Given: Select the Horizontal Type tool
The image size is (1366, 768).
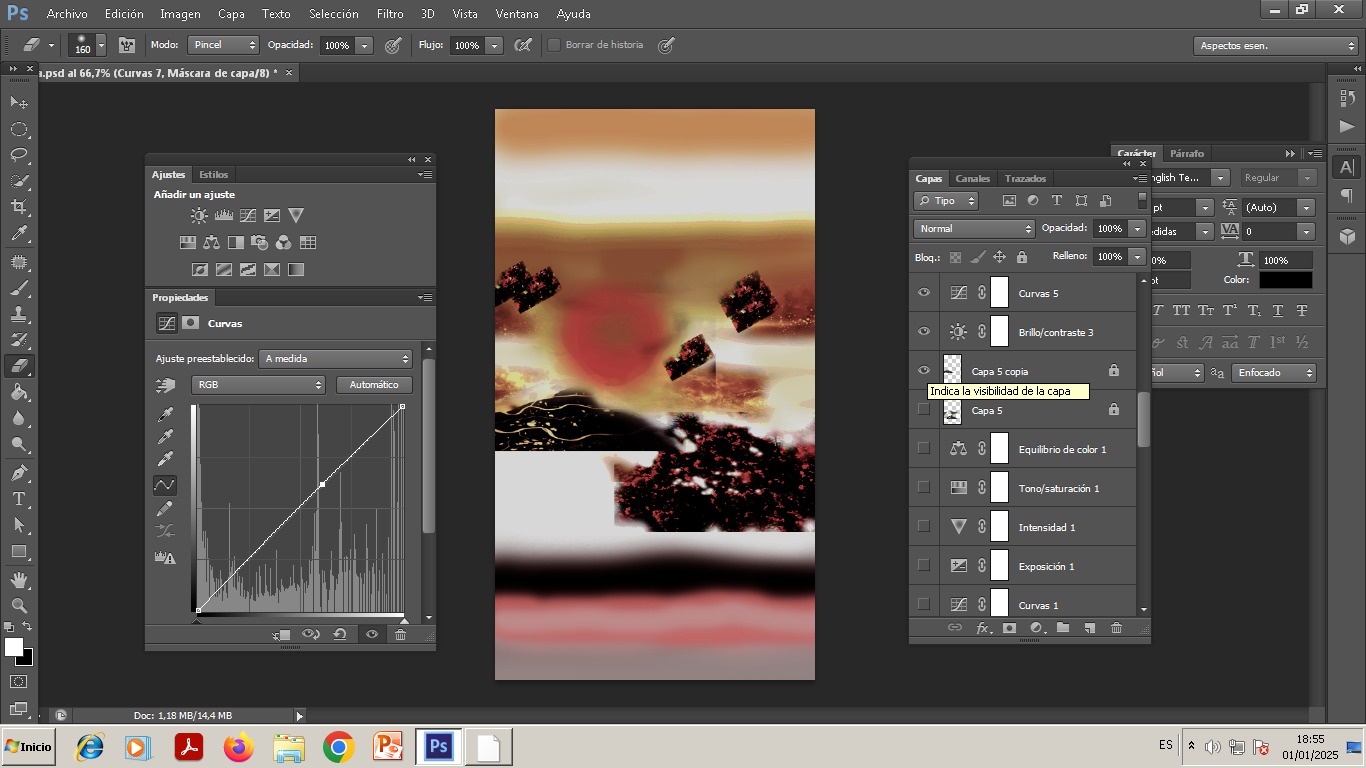Looking at the screenshot, I should [19, 498].
